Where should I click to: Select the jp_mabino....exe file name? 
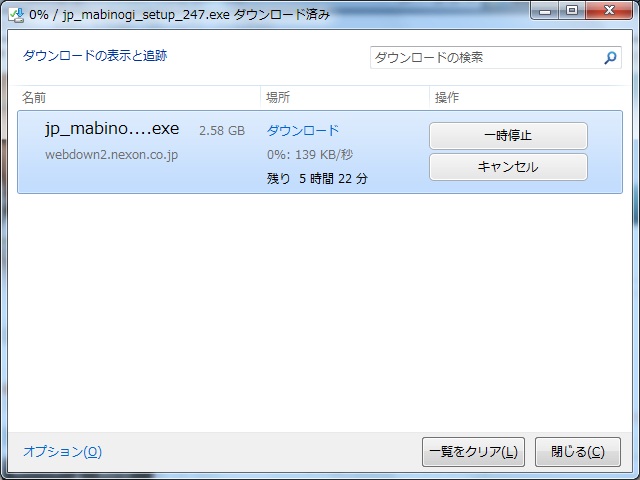(x=112, y=129)
